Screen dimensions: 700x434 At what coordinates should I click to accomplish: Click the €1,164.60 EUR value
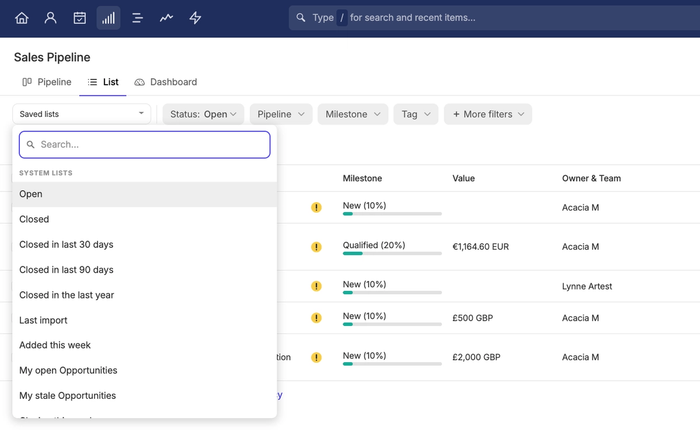(x=480, y=246)
